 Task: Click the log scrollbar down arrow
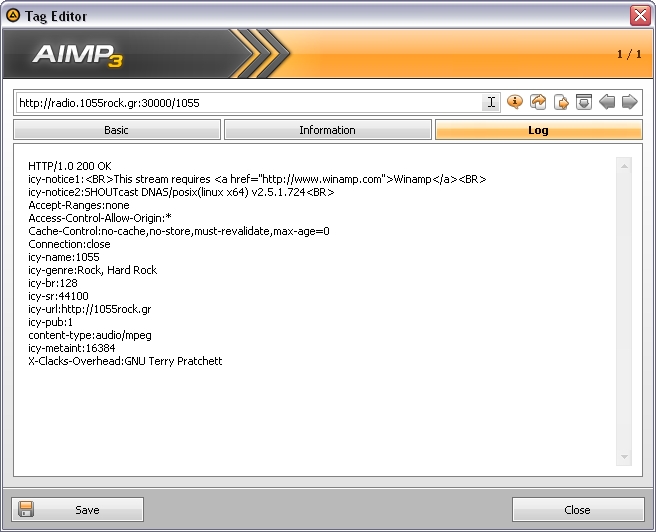tap(624, 457)
